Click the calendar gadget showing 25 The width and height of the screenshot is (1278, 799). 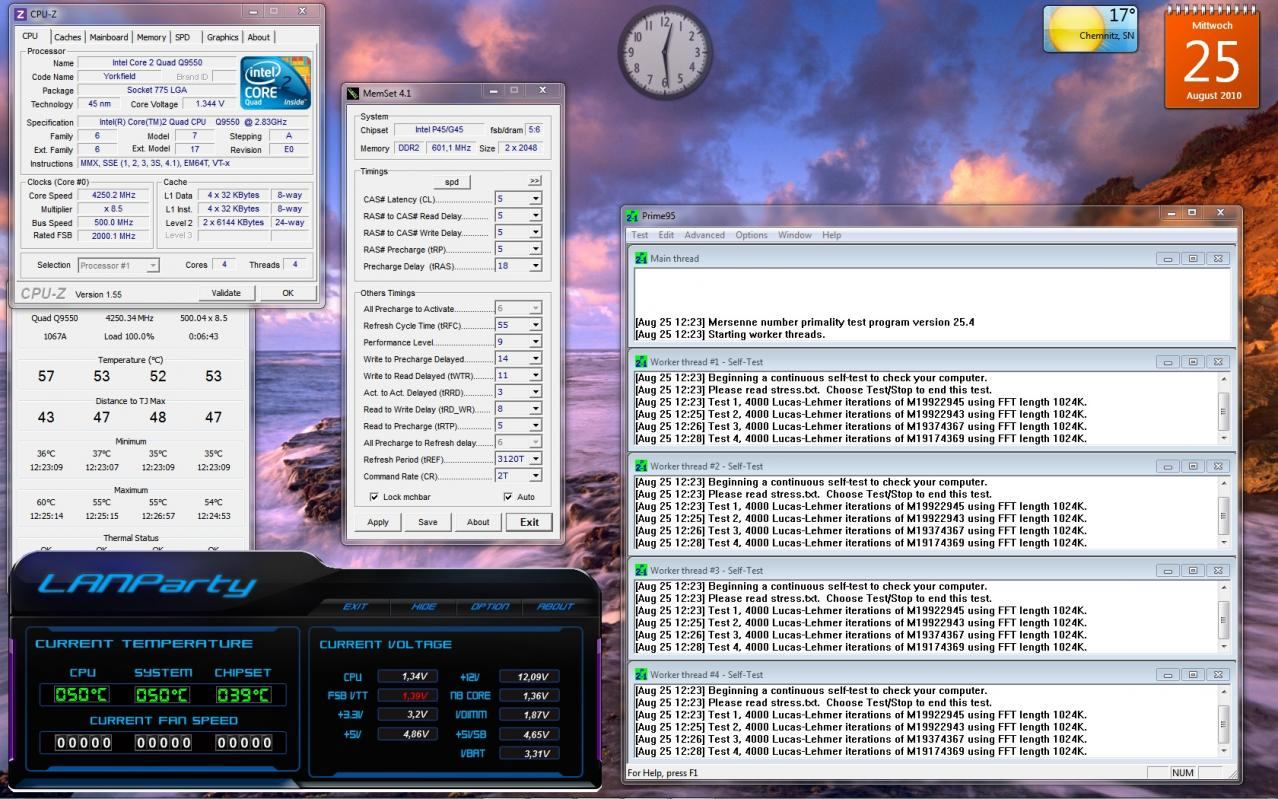pos(1211,57)
